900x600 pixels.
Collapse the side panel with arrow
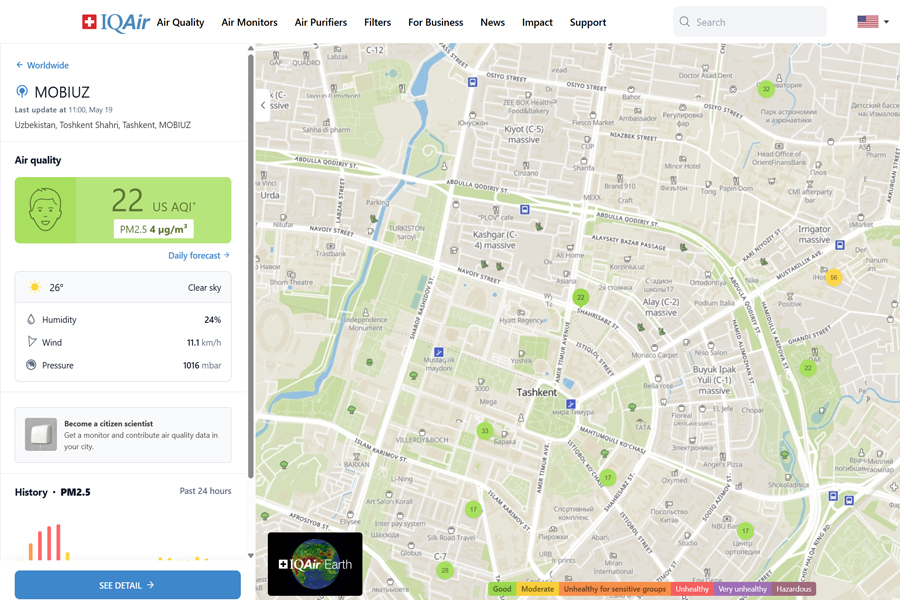[263, 105]
